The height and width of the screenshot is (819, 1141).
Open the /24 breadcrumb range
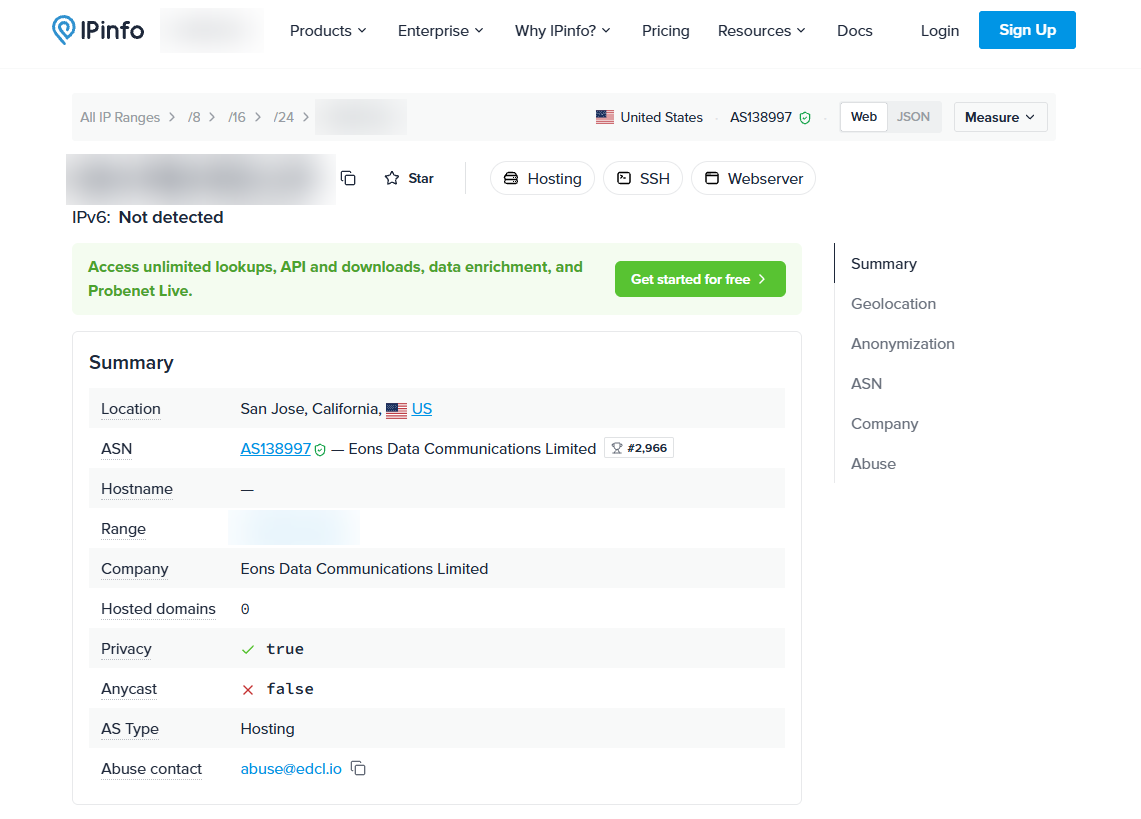284,117
